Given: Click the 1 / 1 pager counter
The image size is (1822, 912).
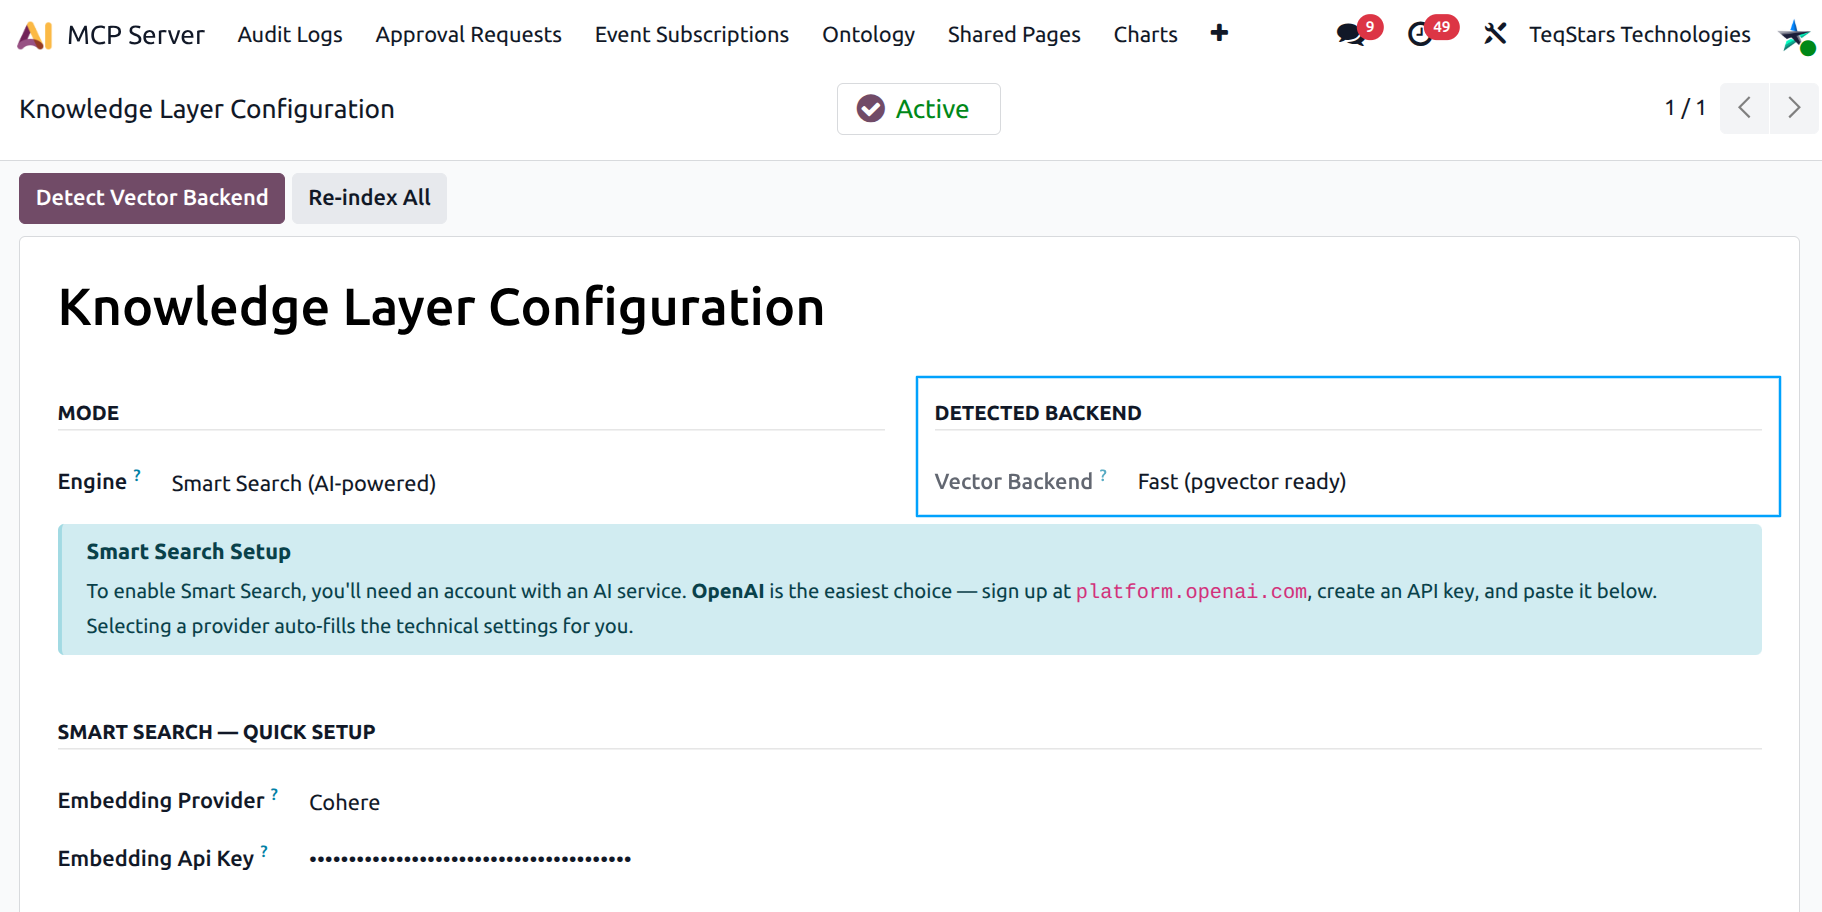Looking at the screenshot, I should coord(1685,108).
